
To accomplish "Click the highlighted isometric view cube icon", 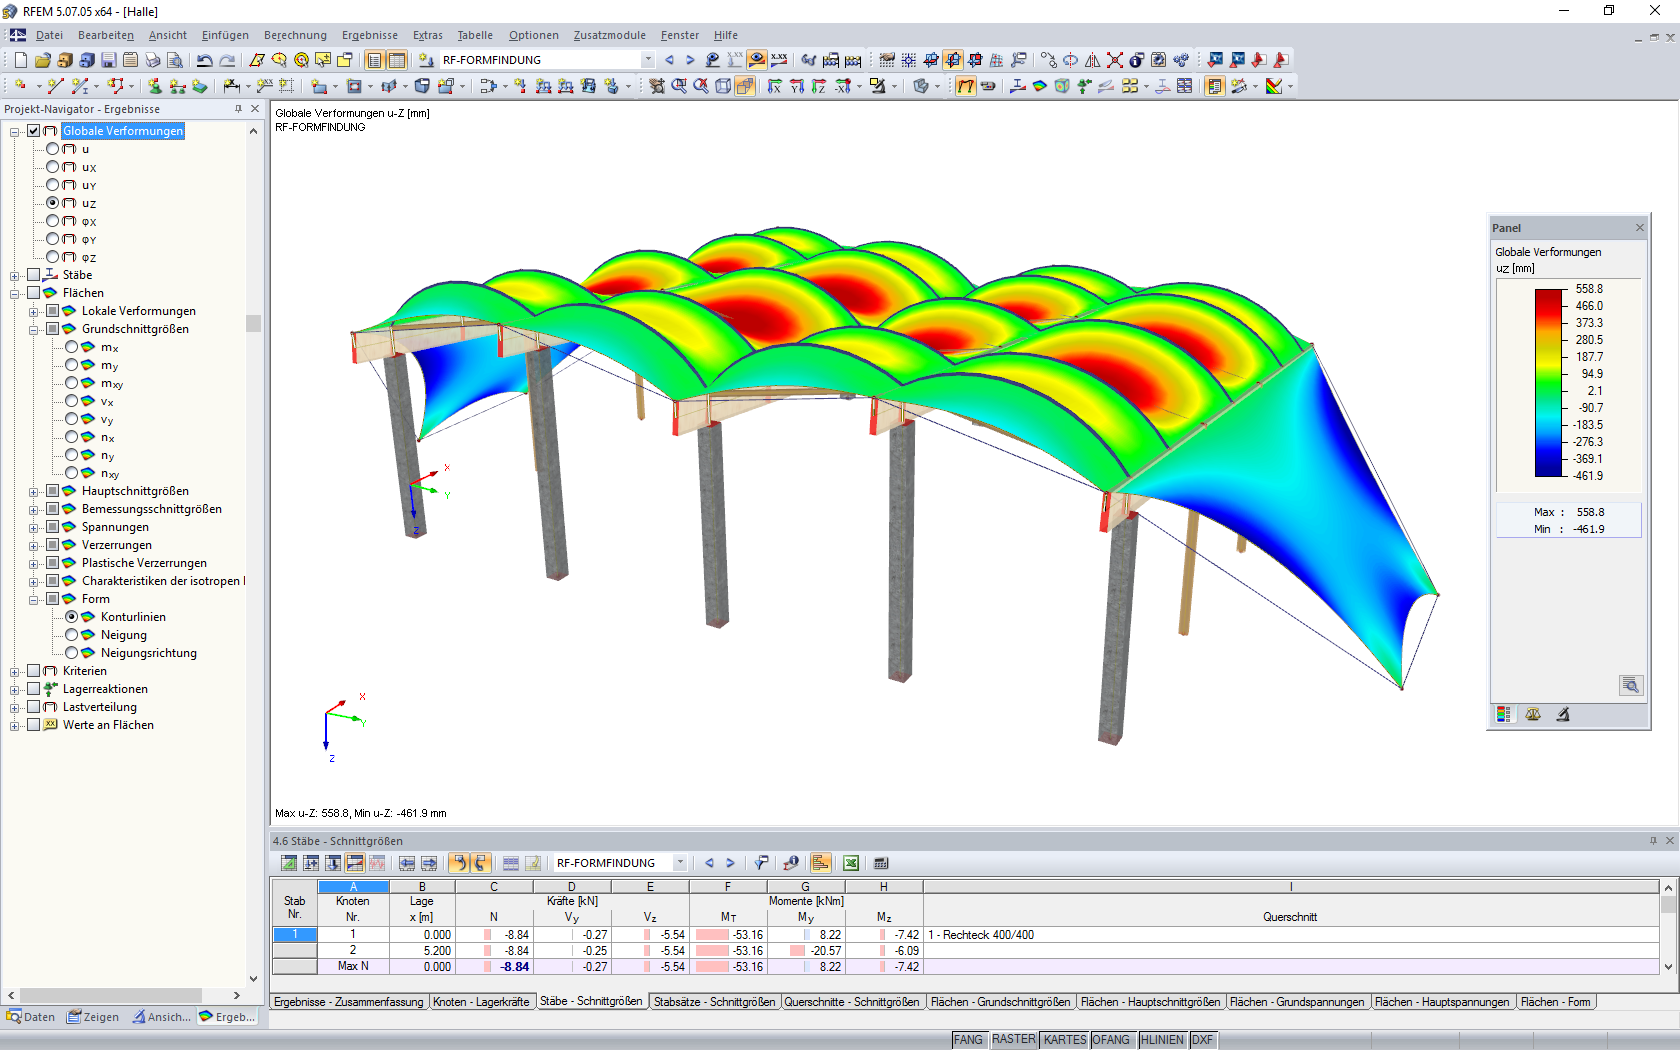I will (745, 86).
